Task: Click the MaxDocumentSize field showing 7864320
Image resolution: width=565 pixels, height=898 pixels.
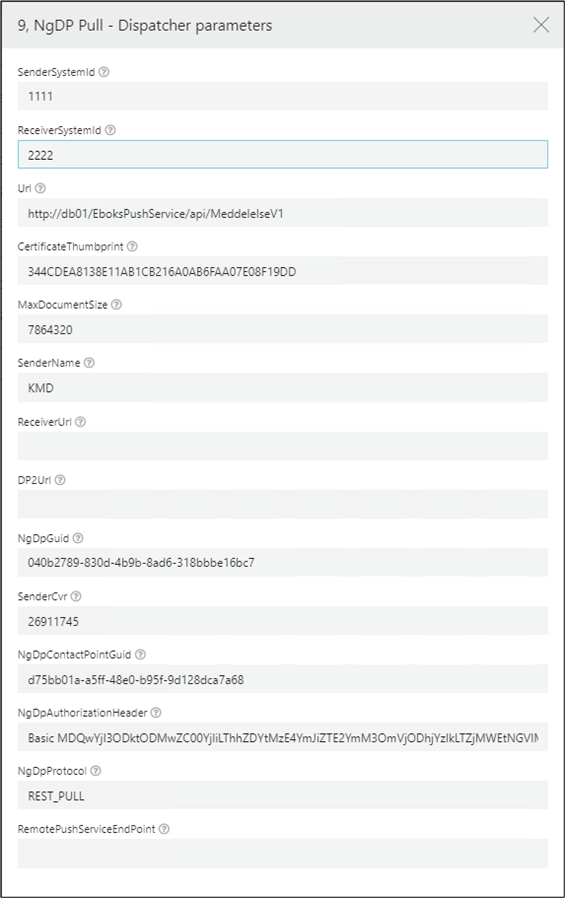Action: point(283,329)
